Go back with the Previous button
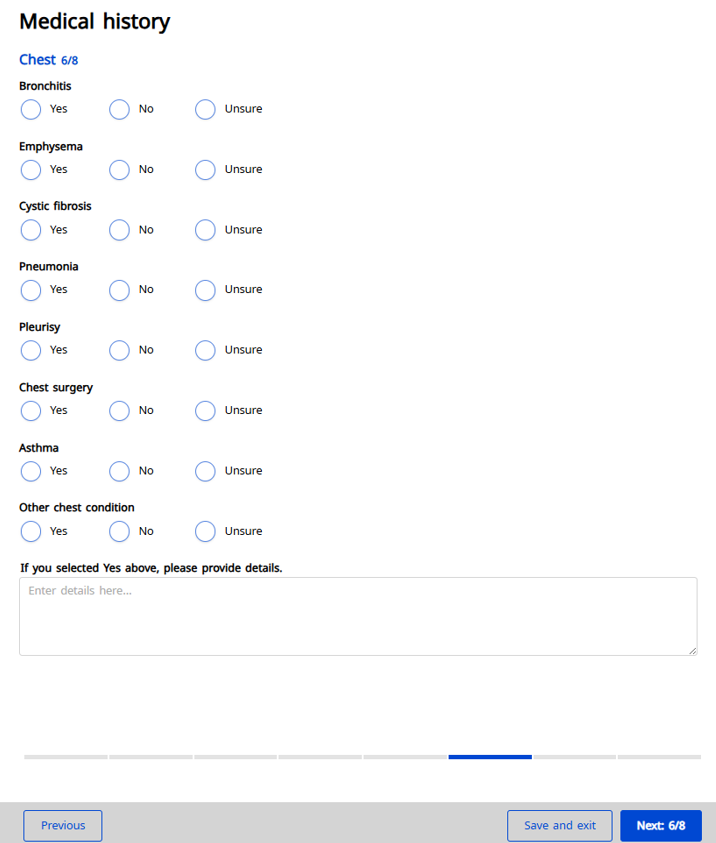This screenshot has height=843, width=716. pyautogui.click(x=63, y=826)
